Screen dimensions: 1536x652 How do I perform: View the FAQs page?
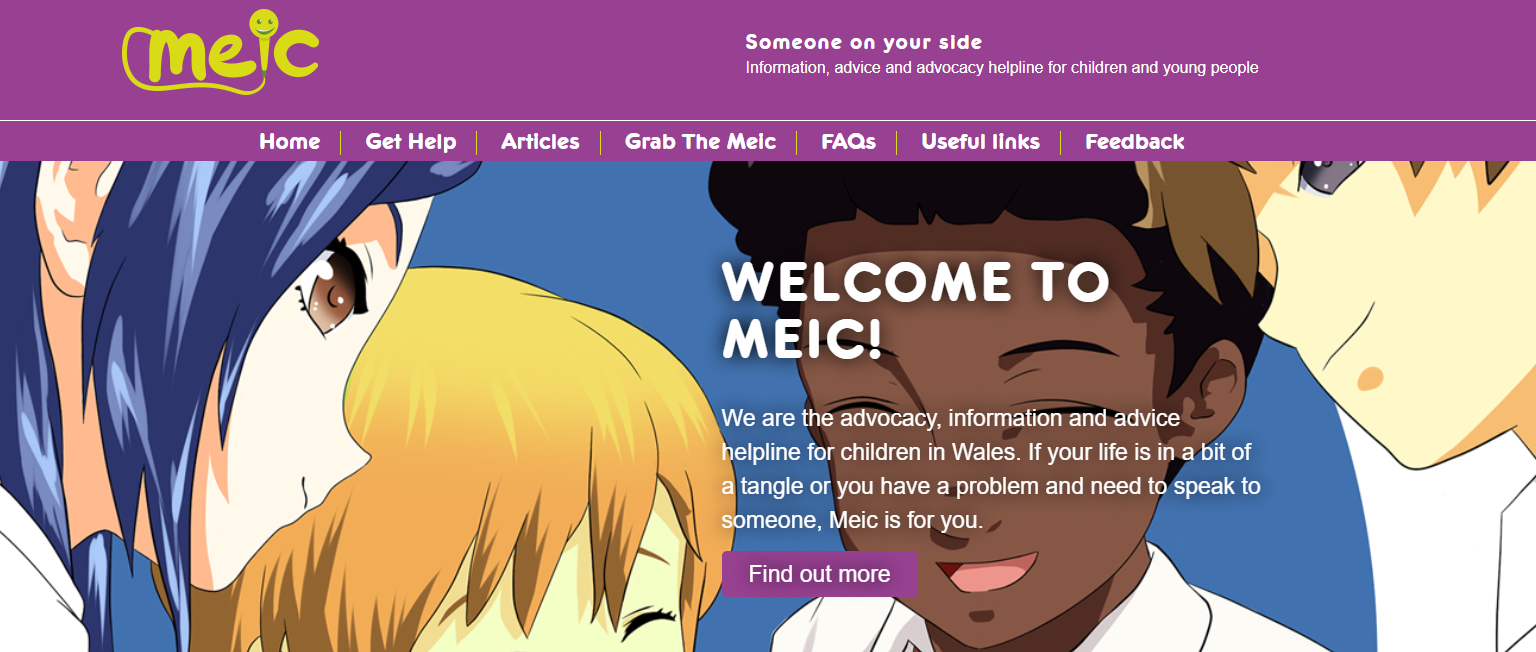click(x=848, y=142)
